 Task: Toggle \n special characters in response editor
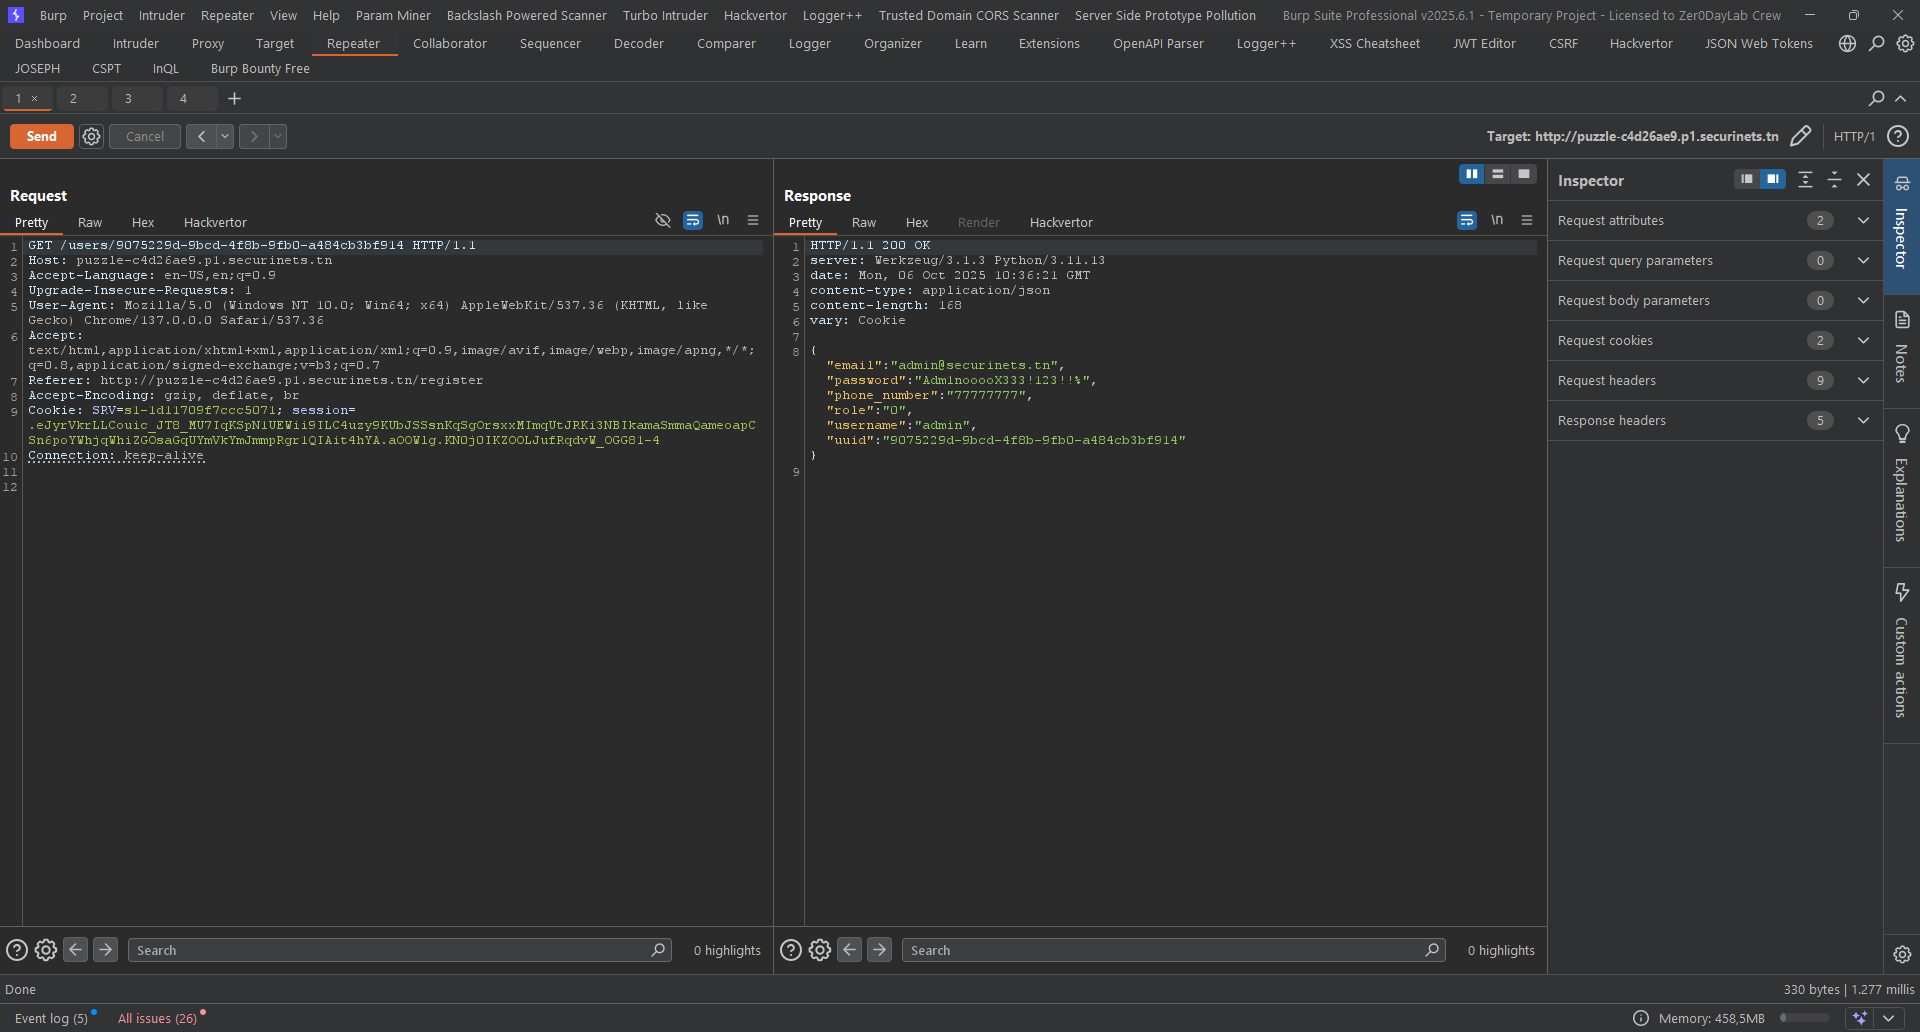pos(1497,220)
